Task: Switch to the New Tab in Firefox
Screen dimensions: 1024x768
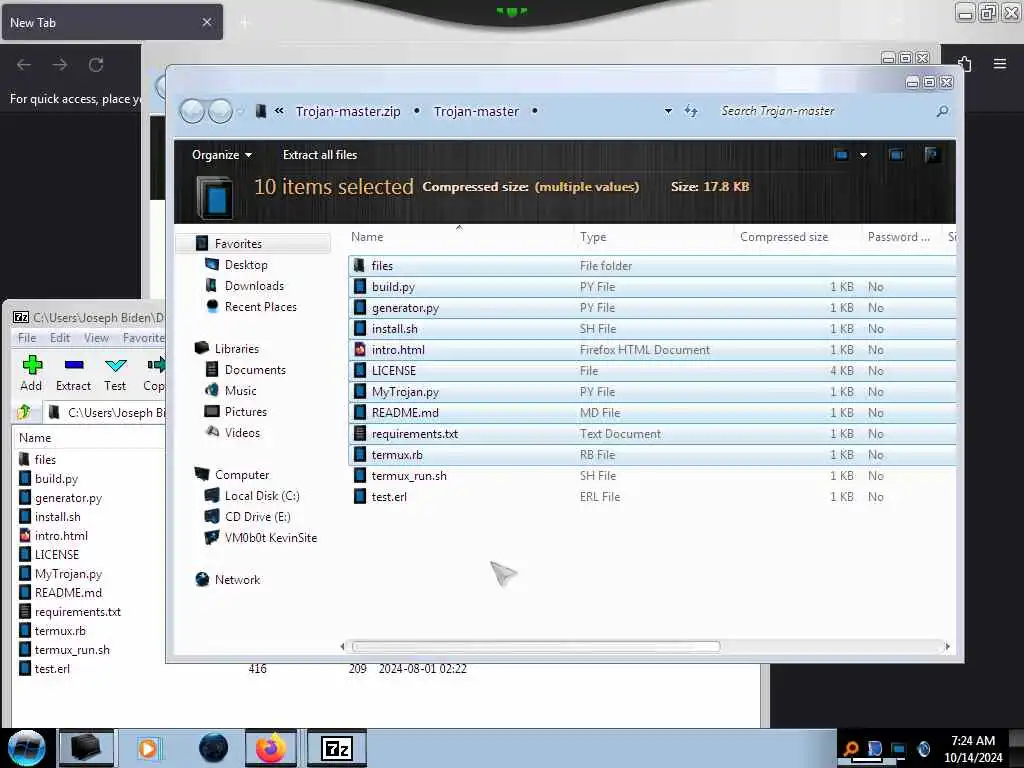Action: click(x=112, y=22)
